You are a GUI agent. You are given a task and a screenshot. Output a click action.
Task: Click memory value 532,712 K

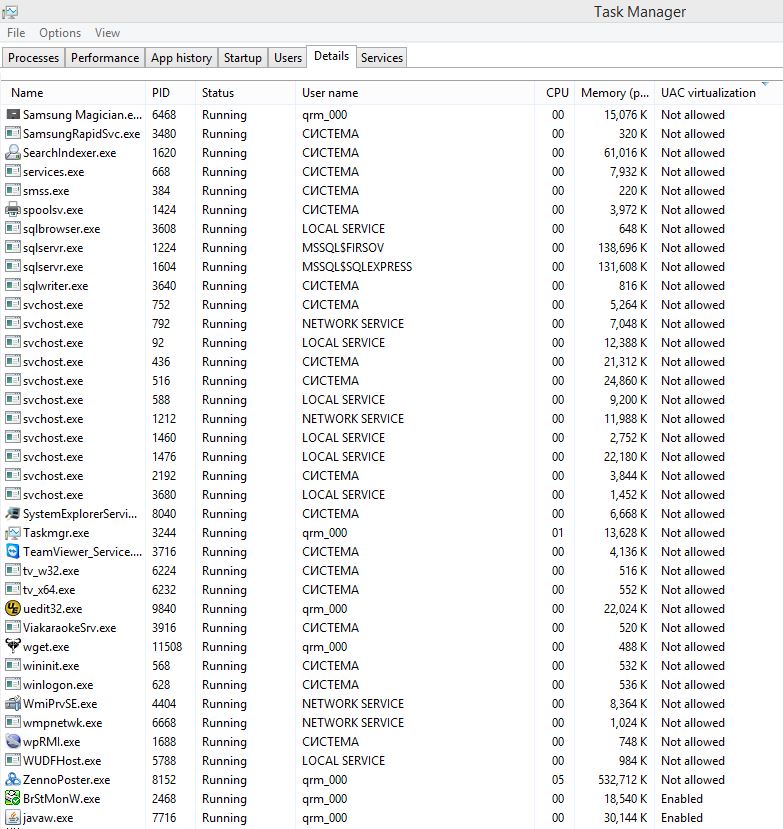pyautogui.click(x=622, y=779)
